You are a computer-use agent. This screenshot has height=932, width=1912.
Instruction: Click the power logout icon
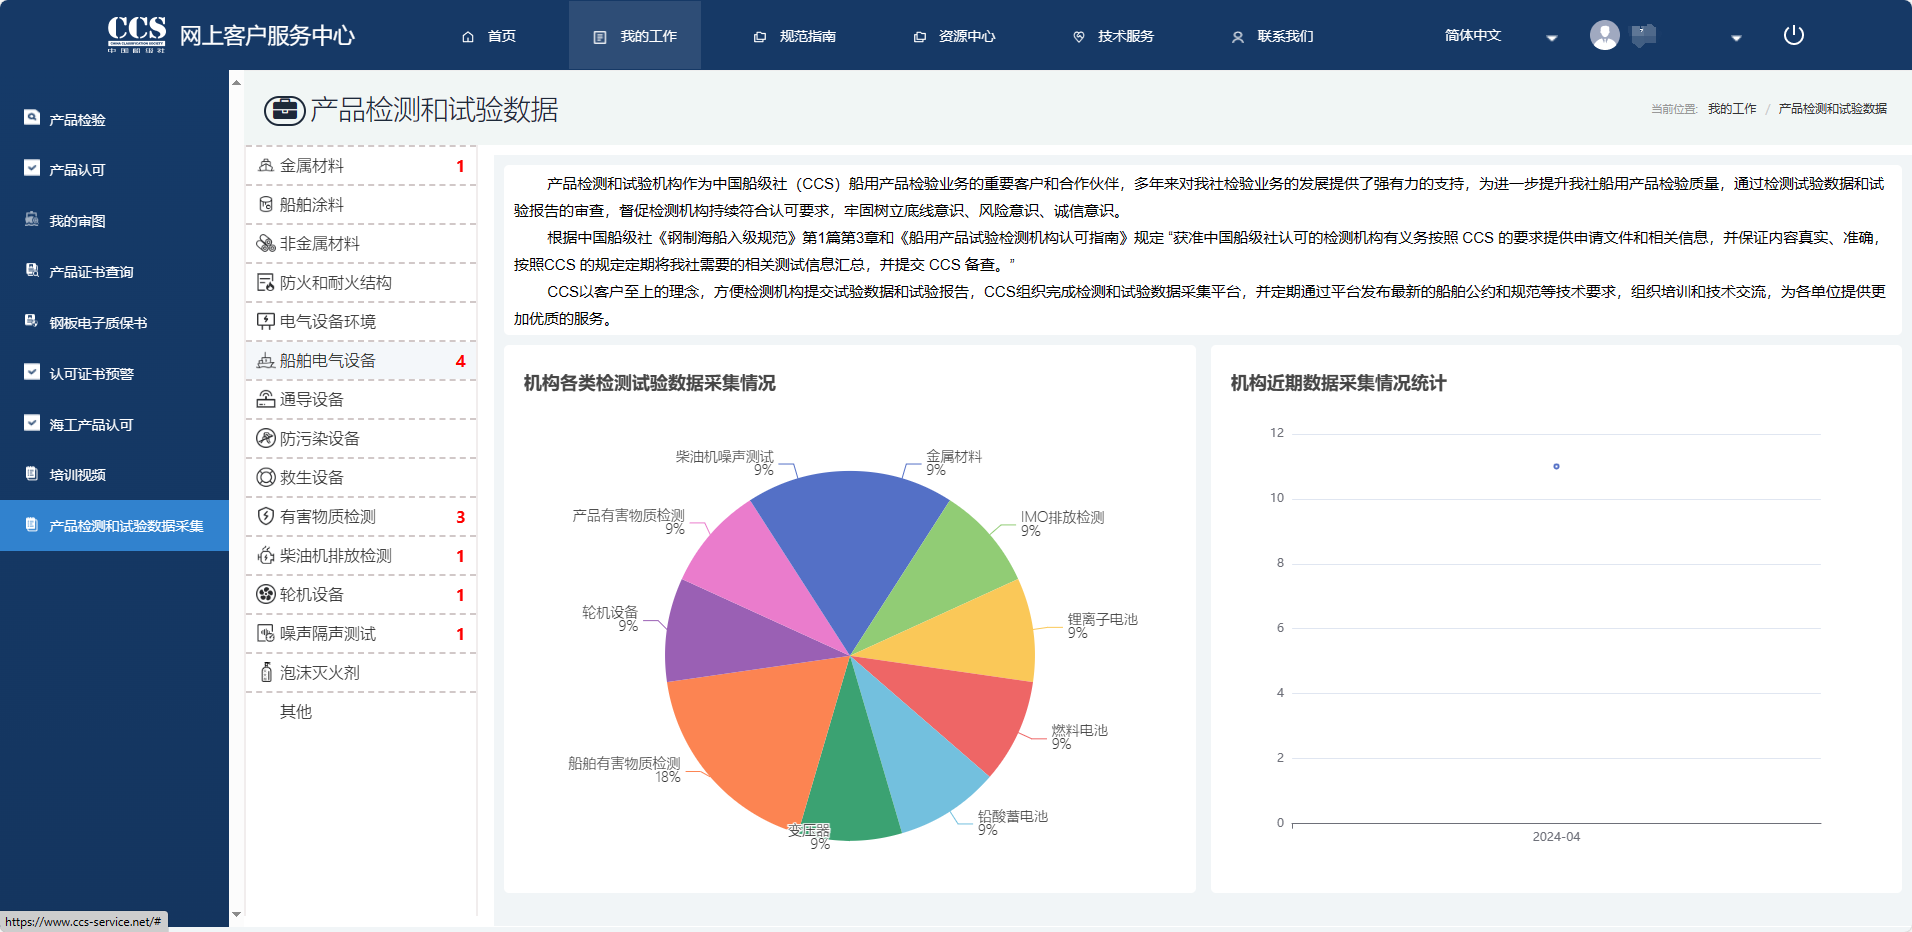[x=1793, y=35]
